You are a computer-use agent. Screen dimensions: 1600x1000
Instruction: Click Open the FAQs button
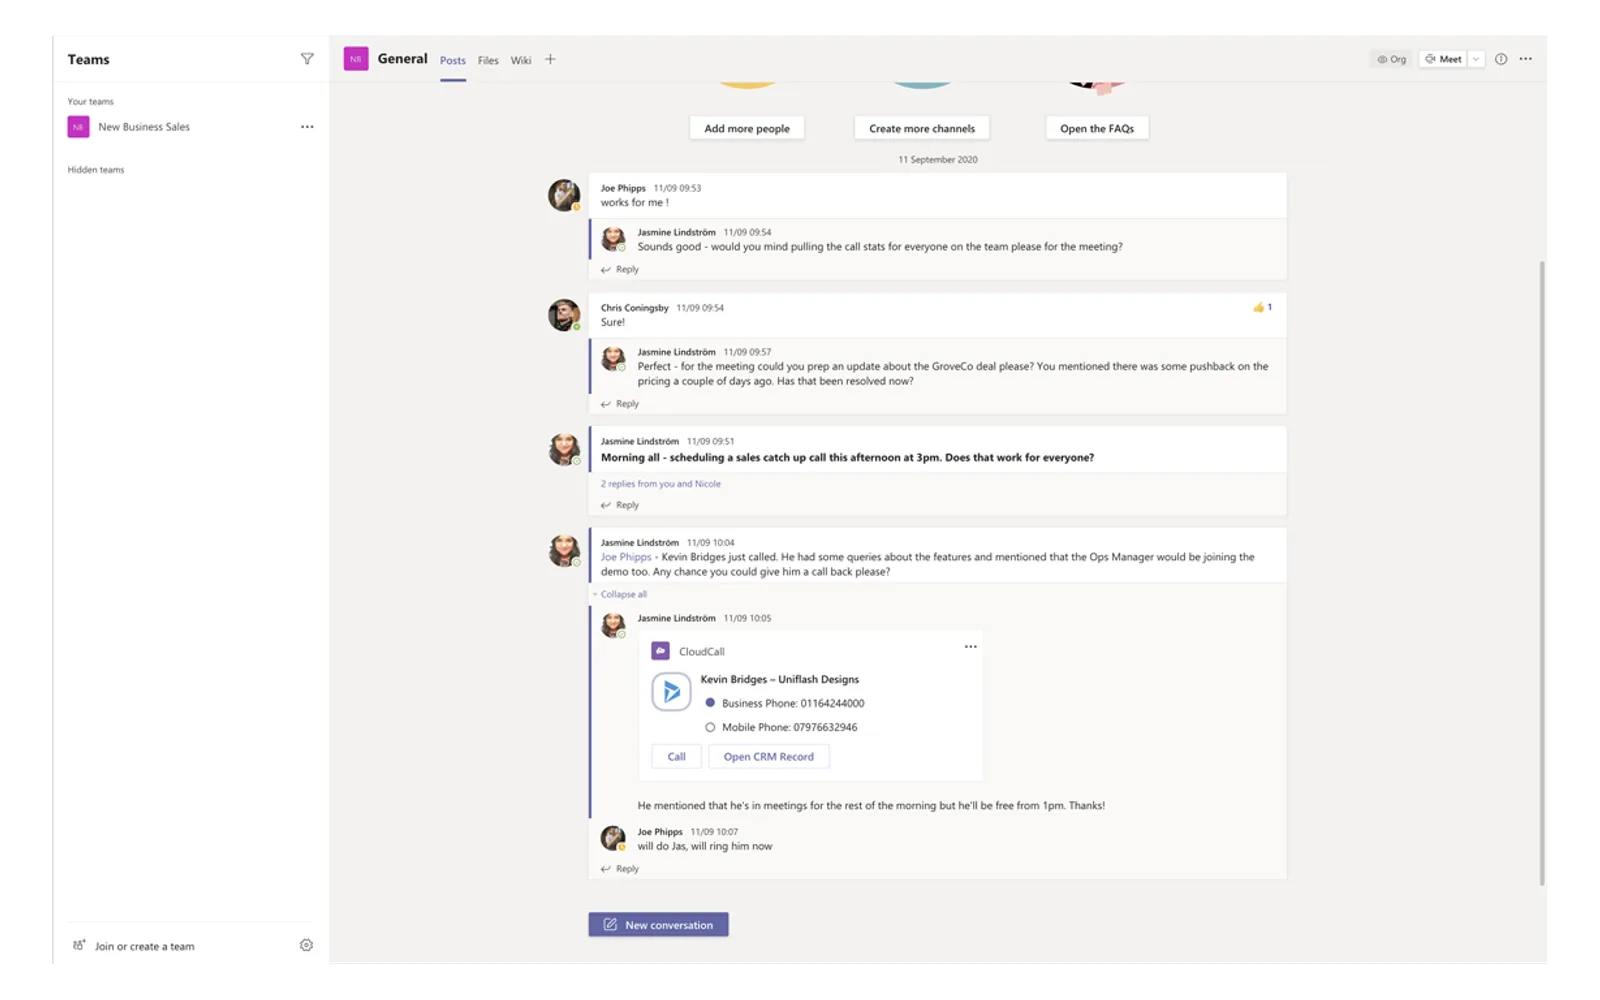click(1097, 128)
